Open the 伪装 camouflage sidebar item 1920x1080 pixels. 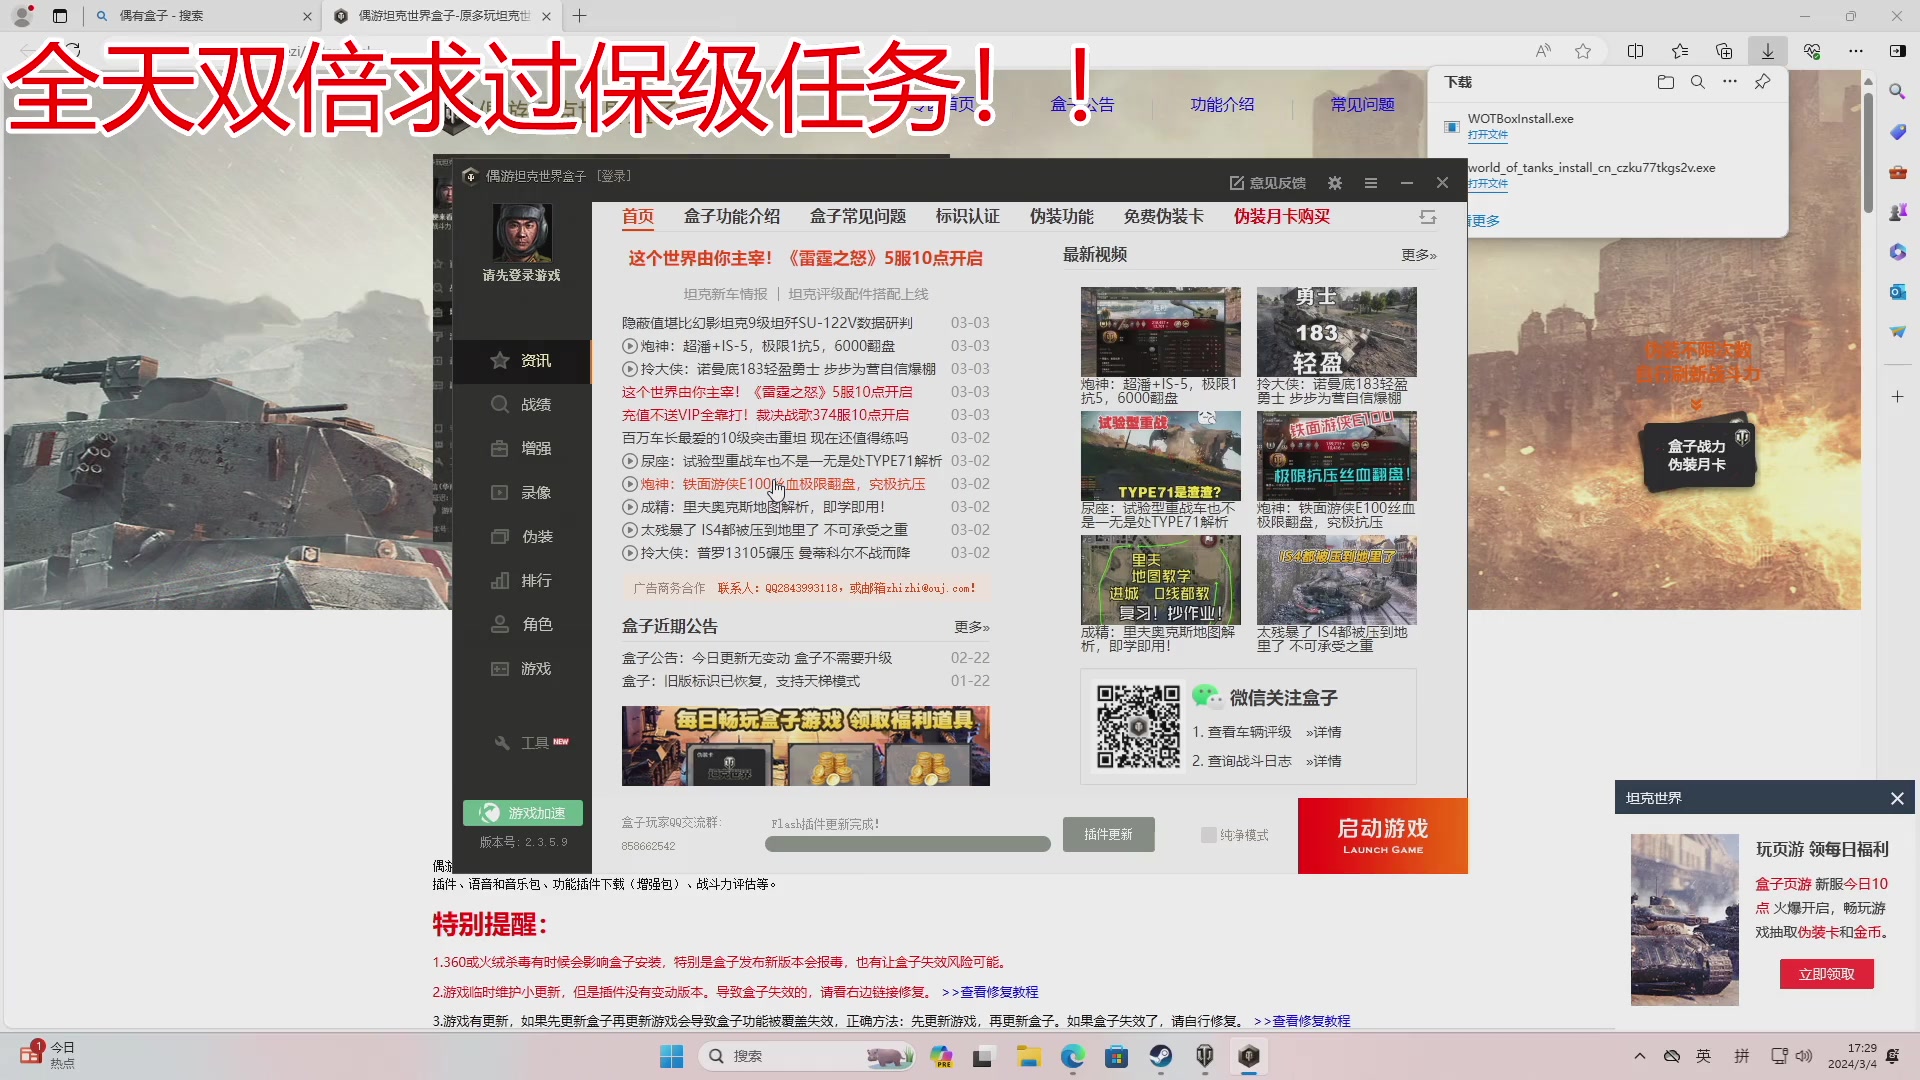pyautogui.click(x=522, y=537)
